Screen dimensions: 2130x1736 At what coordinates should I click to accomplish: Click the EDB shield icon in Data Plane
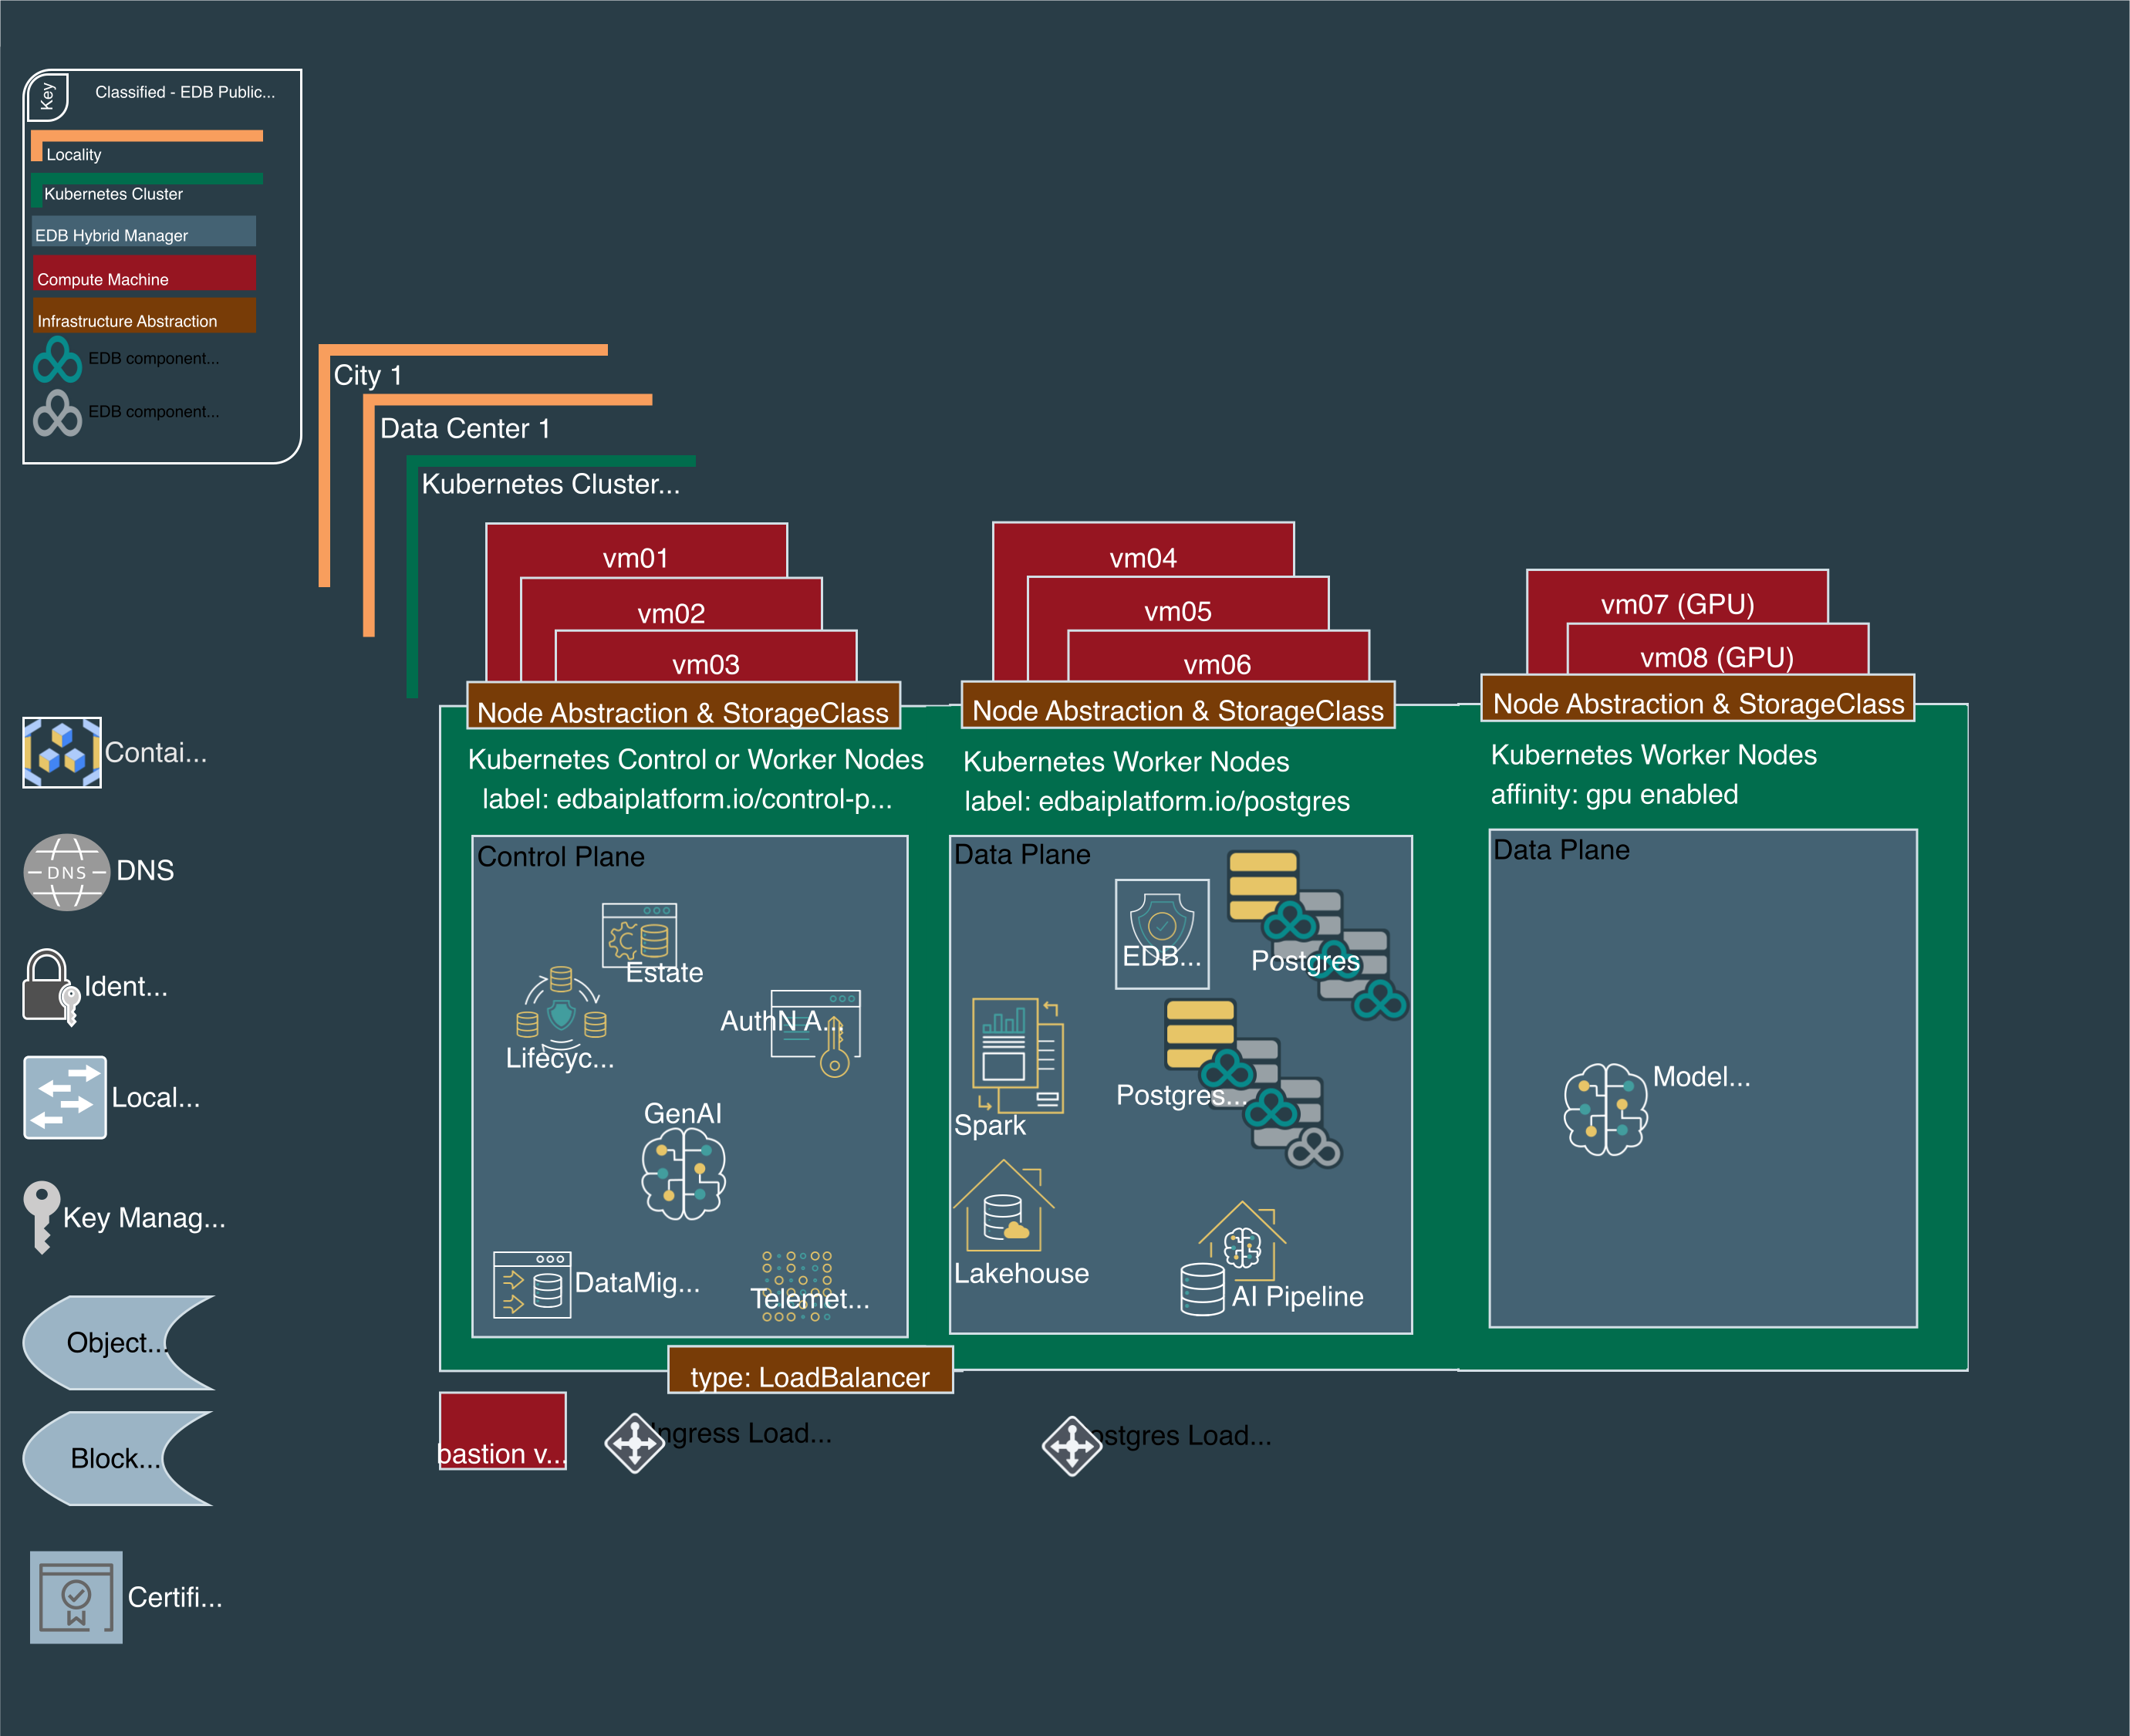[1162, 933]
